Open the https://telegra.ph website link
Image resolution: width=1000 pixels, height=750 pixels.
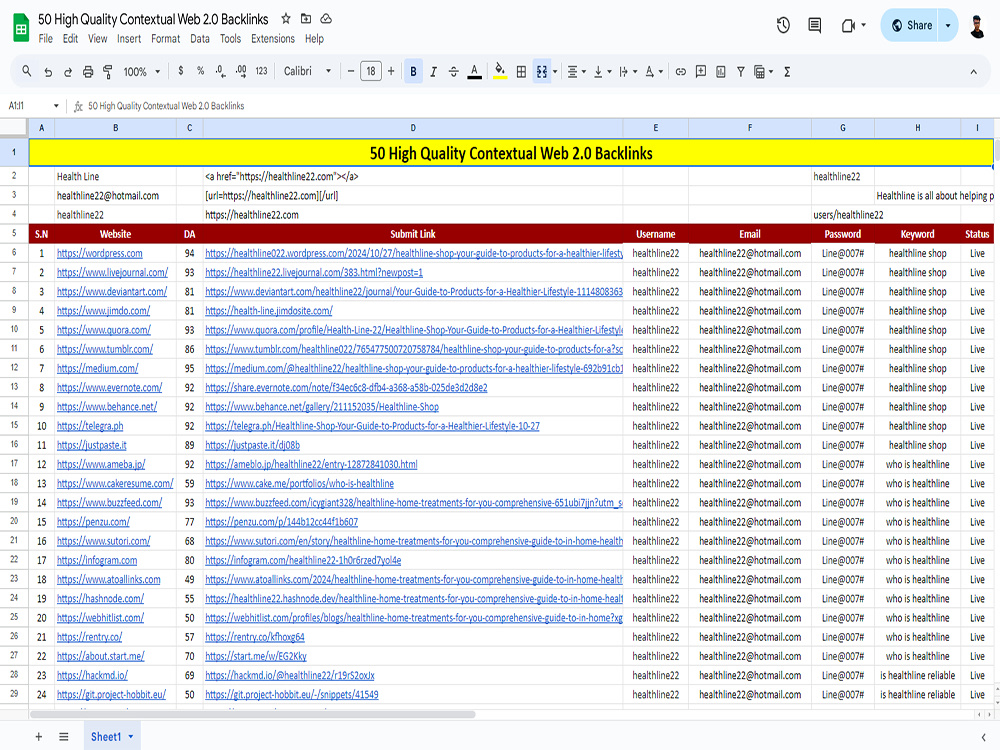(90, 426)
